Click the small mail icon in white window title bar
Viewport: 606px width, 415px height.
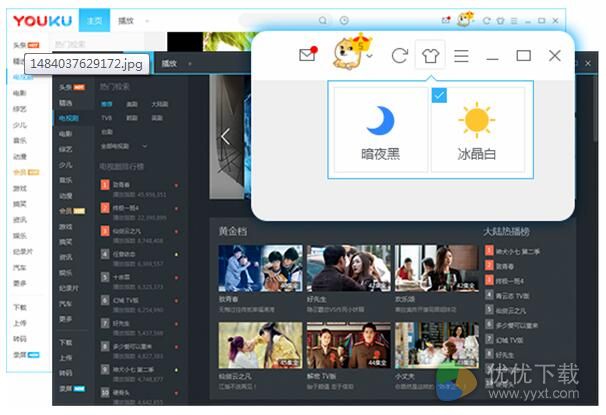(x=446, y=20)
